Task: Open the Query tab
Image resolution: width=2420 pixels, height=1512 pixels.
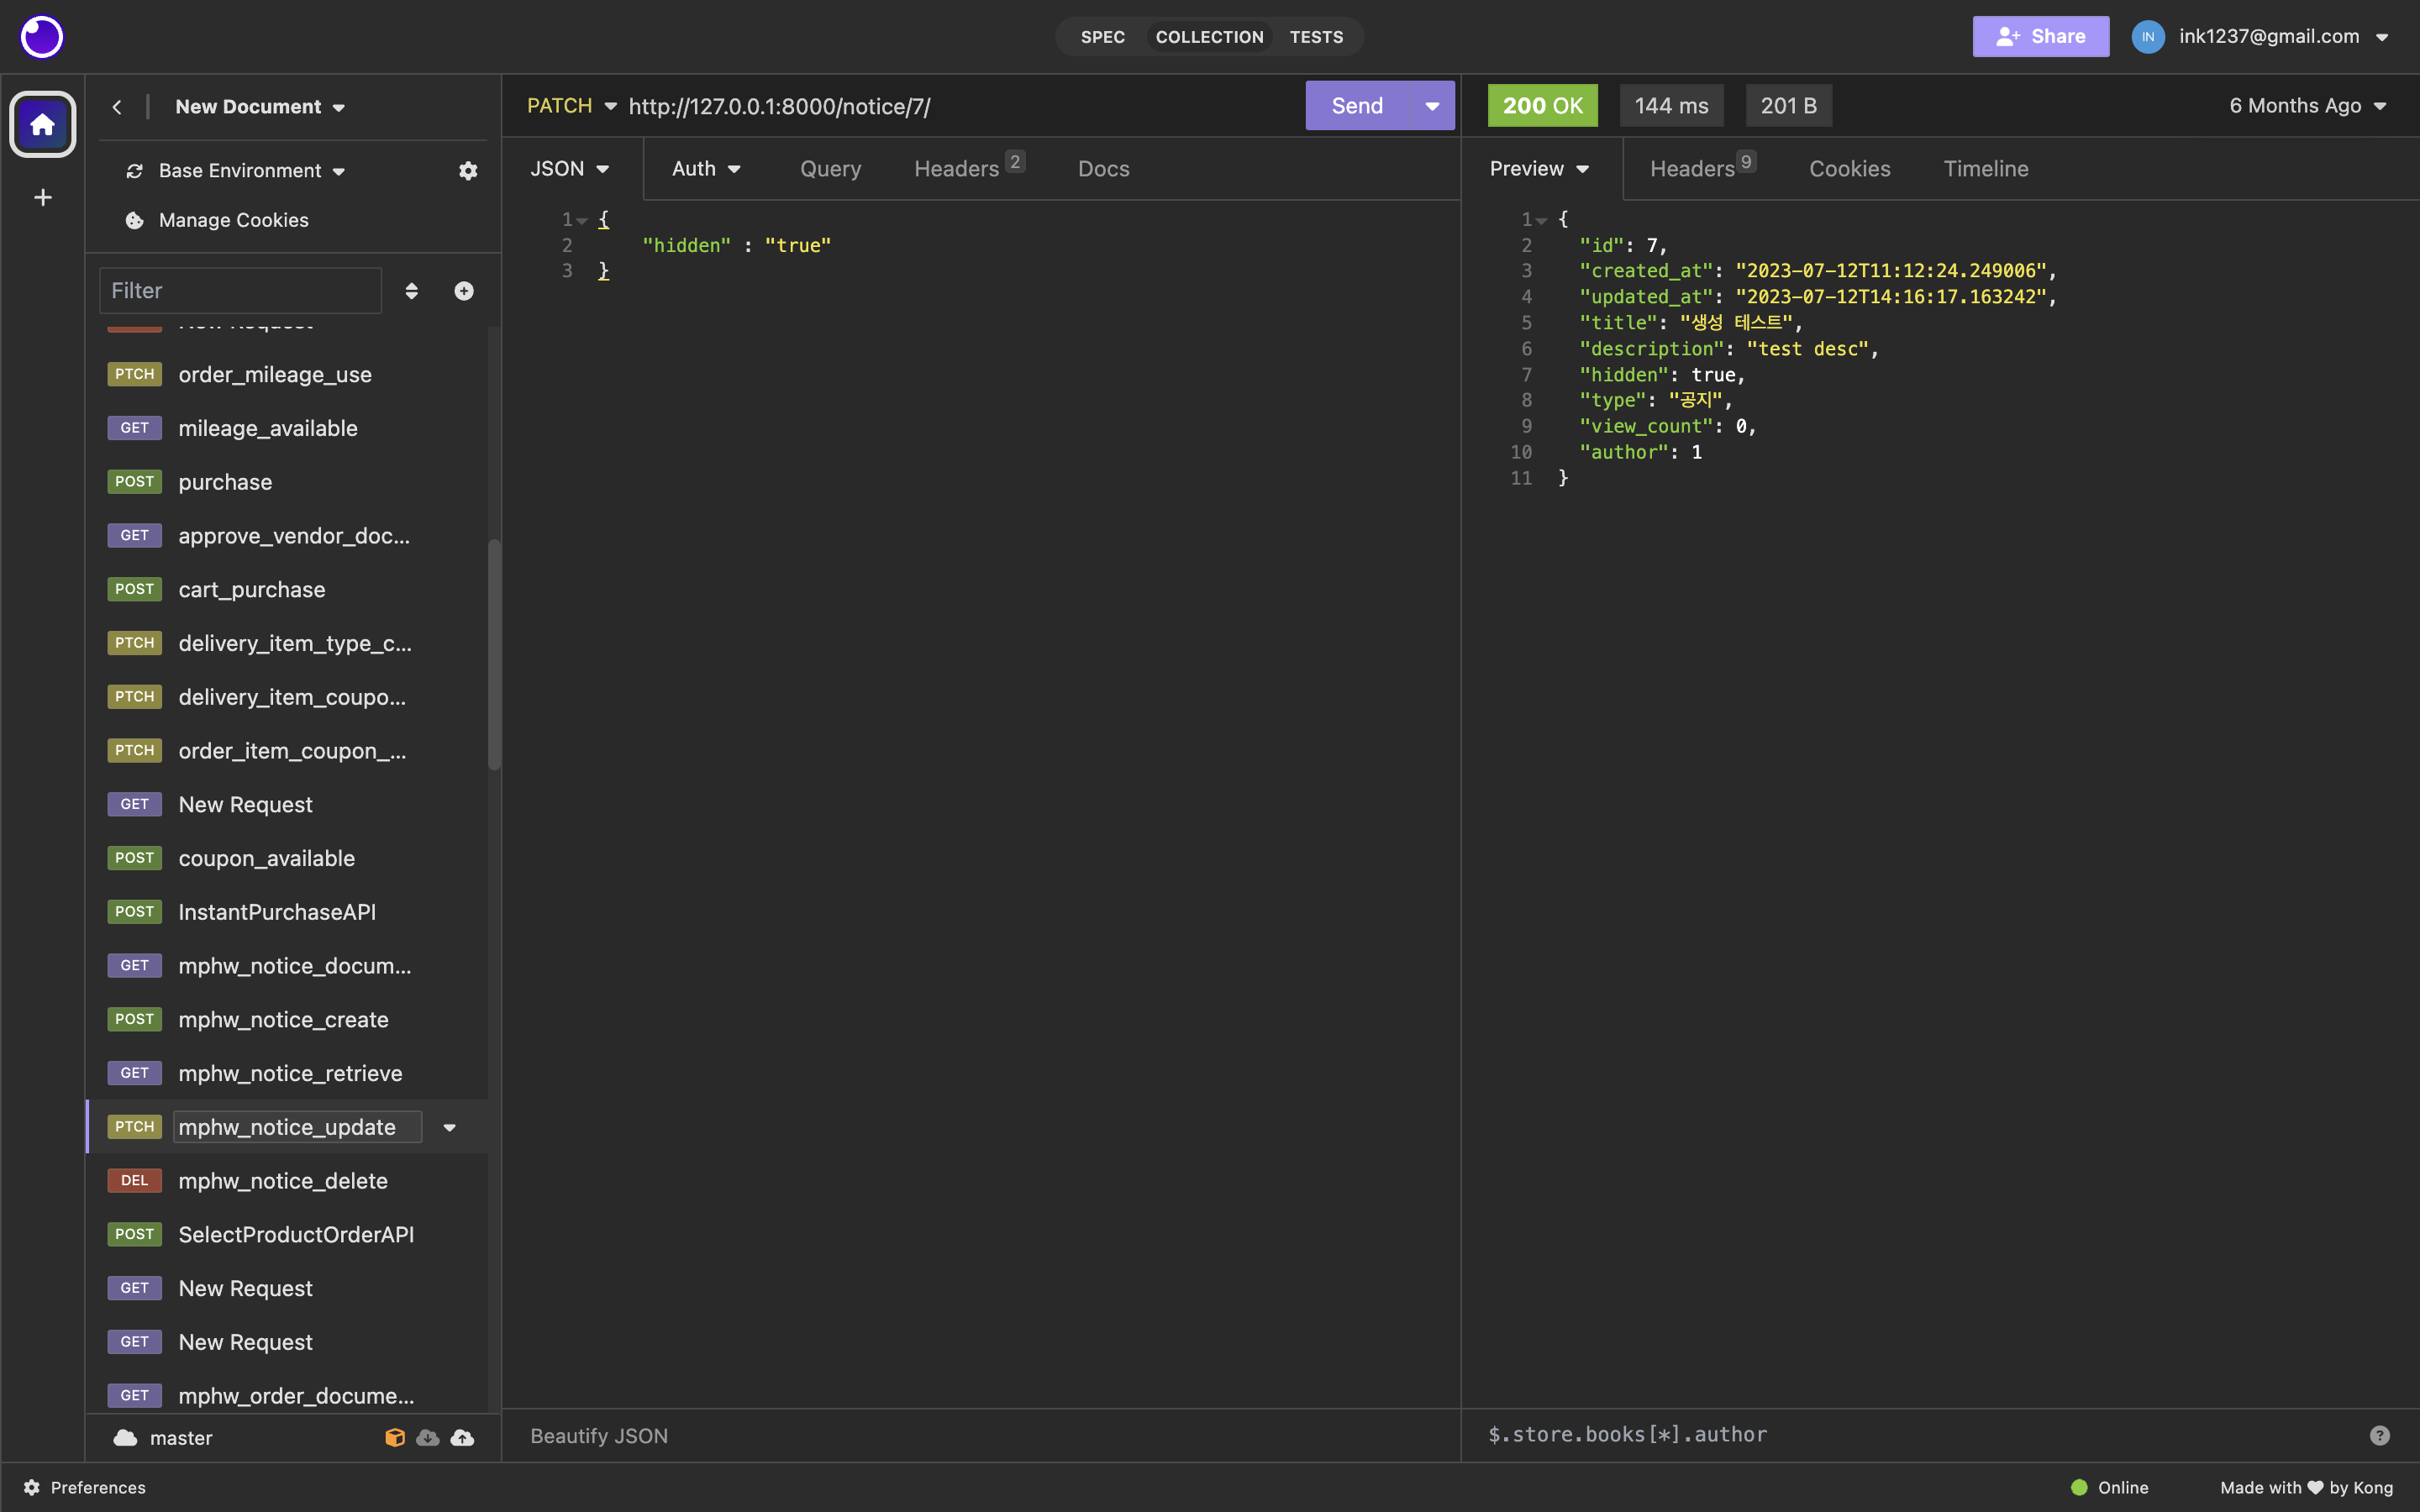Action: coord(830,169)
